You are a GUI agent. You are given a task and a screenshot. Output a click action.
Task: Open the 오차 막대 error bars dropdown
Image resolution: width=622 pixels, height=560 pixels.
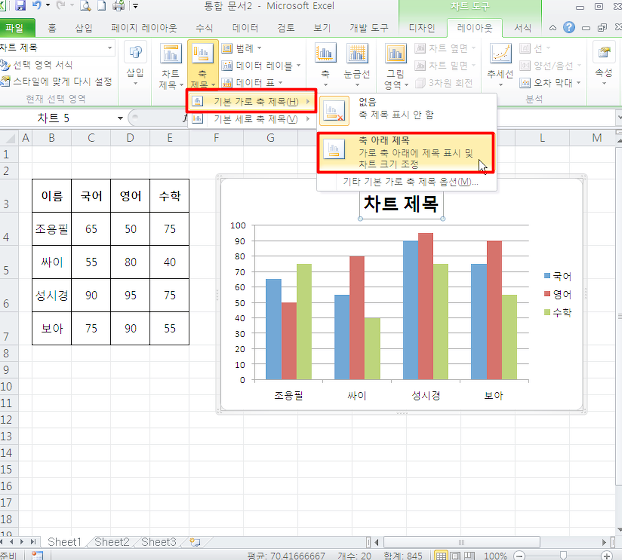pos(550,82)
